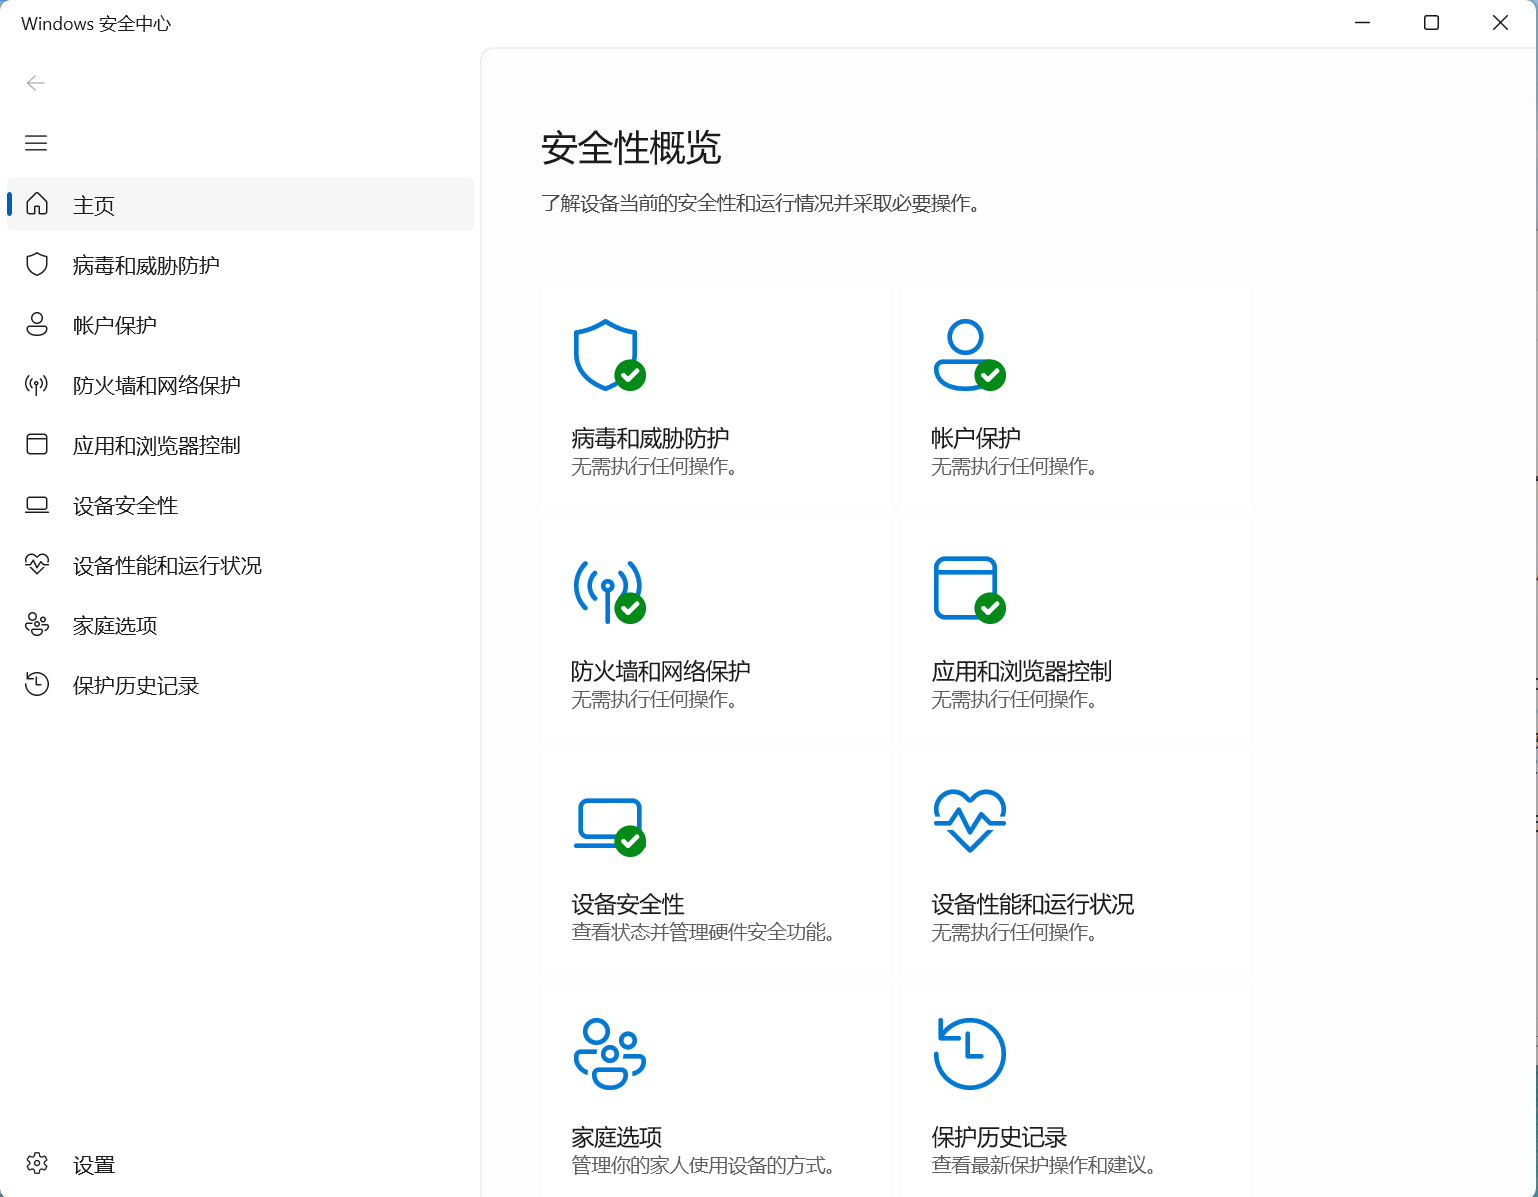This screenshot has width=1538, height=1197.
Task: Open the 应用和浏览器控制 card
Action: click(x=1074, y=630)
